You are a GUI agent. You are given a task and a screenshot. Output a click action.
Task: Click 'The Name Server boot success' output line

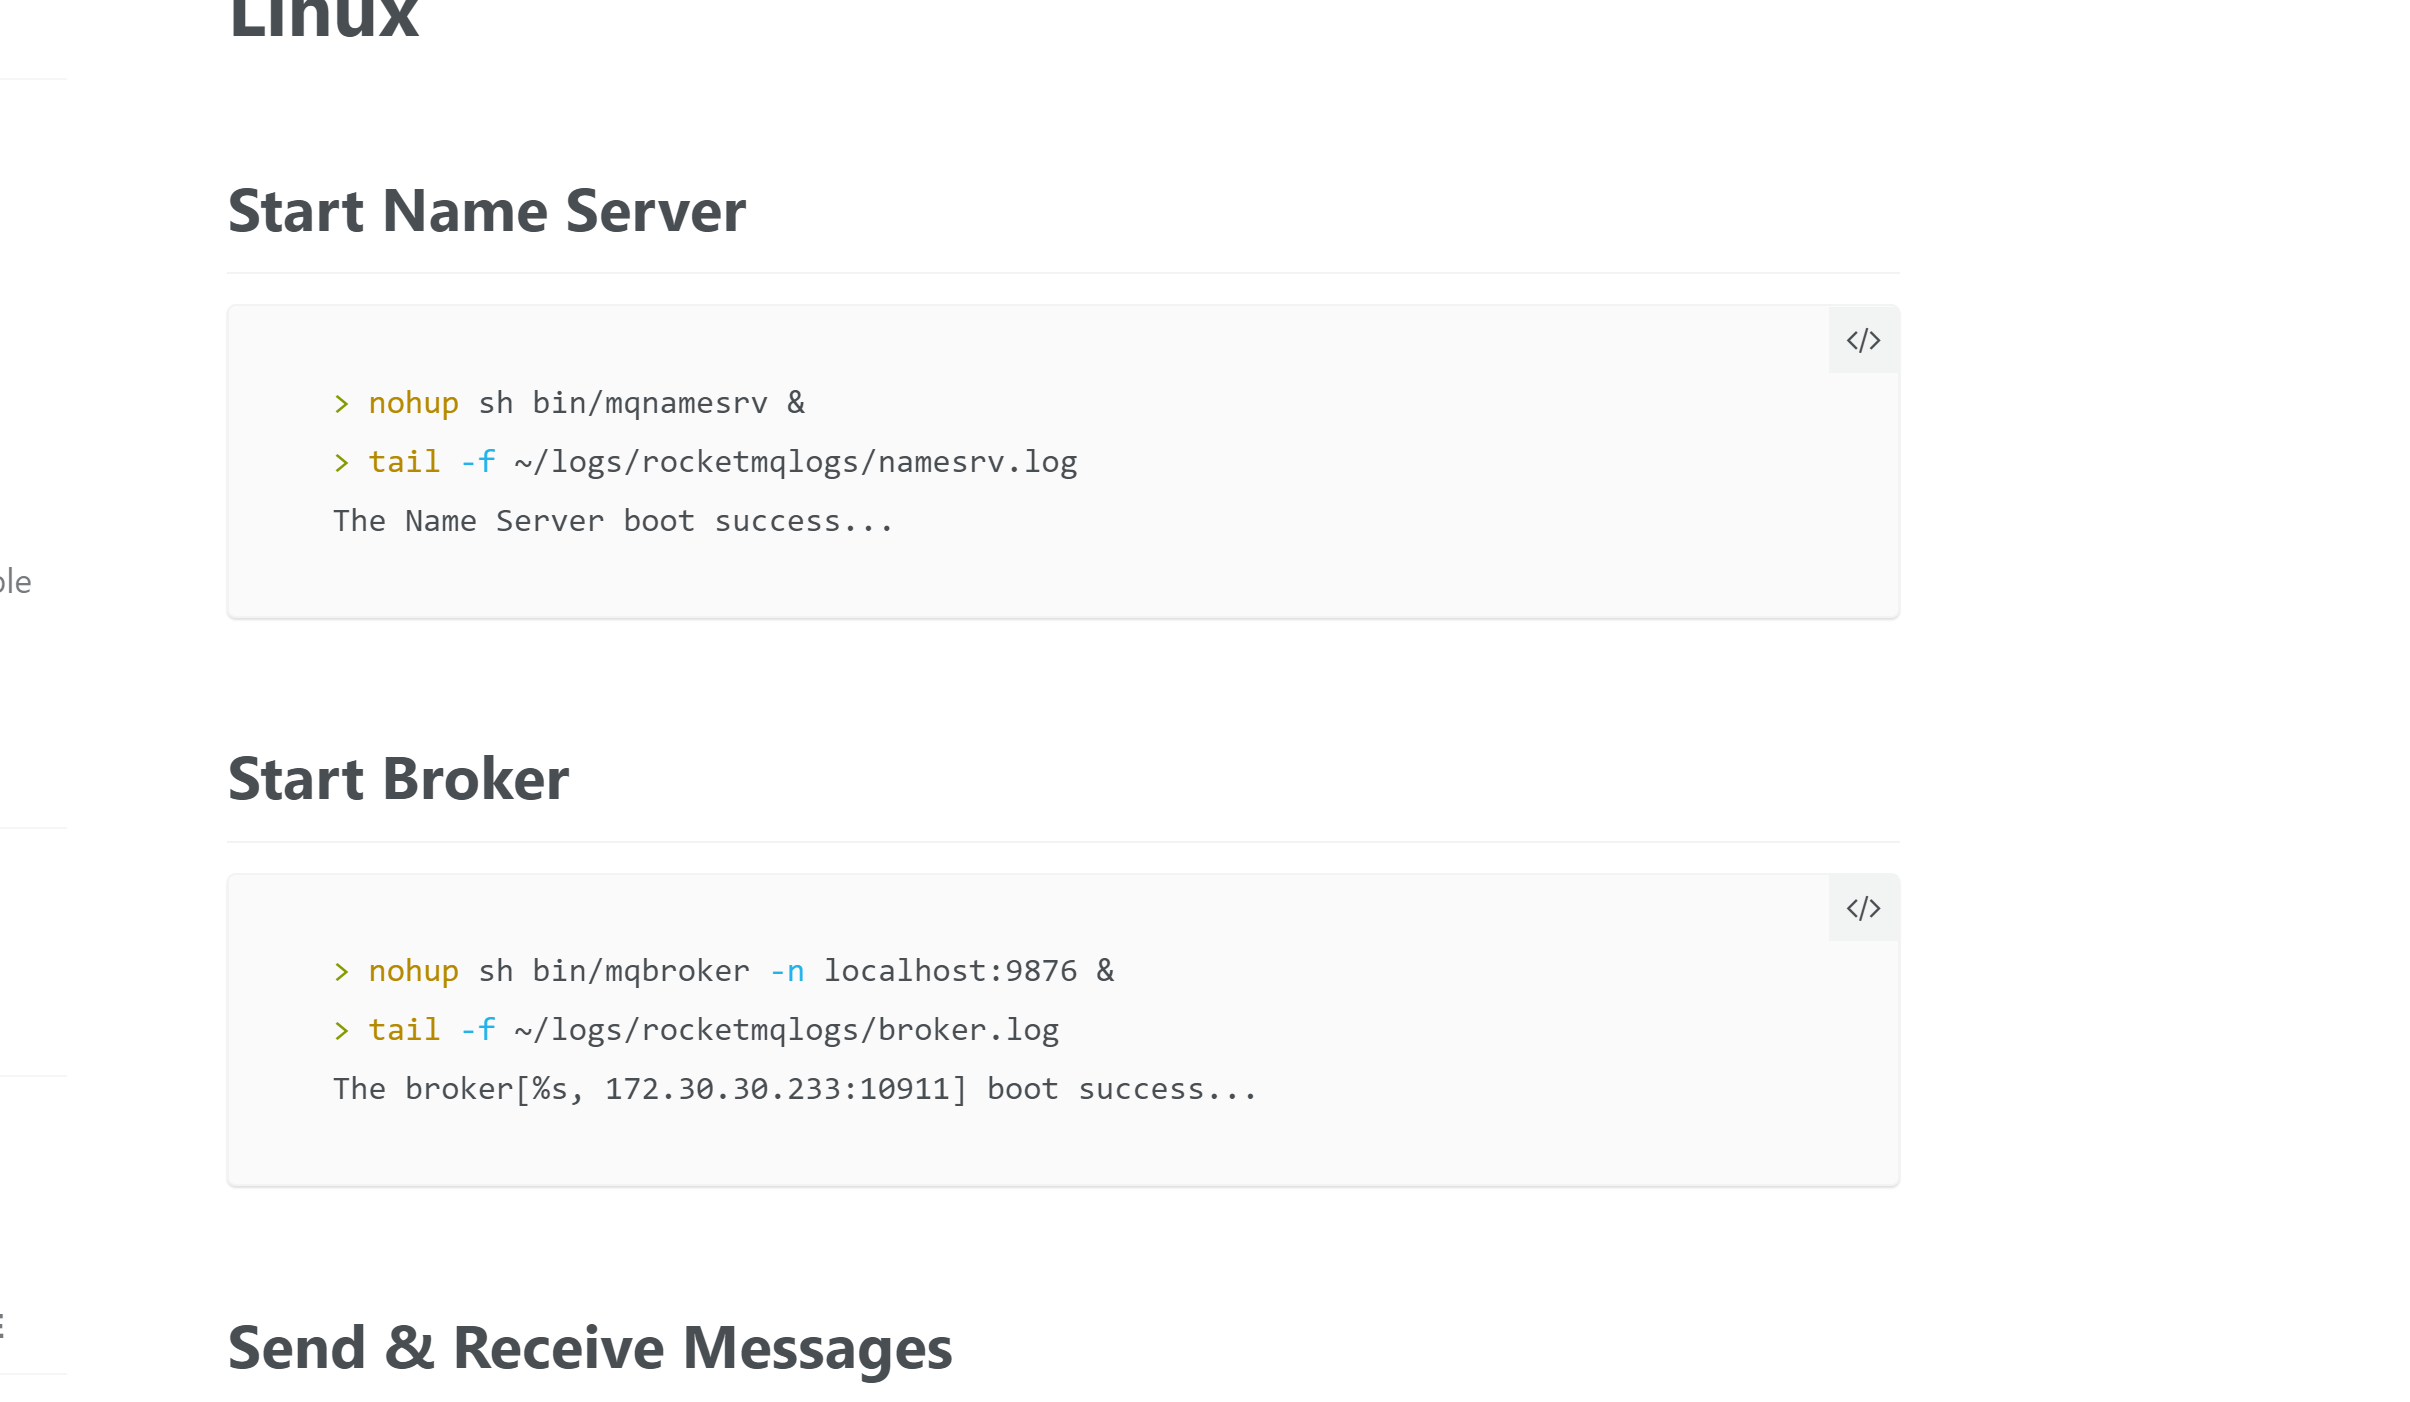click(612, 521)
